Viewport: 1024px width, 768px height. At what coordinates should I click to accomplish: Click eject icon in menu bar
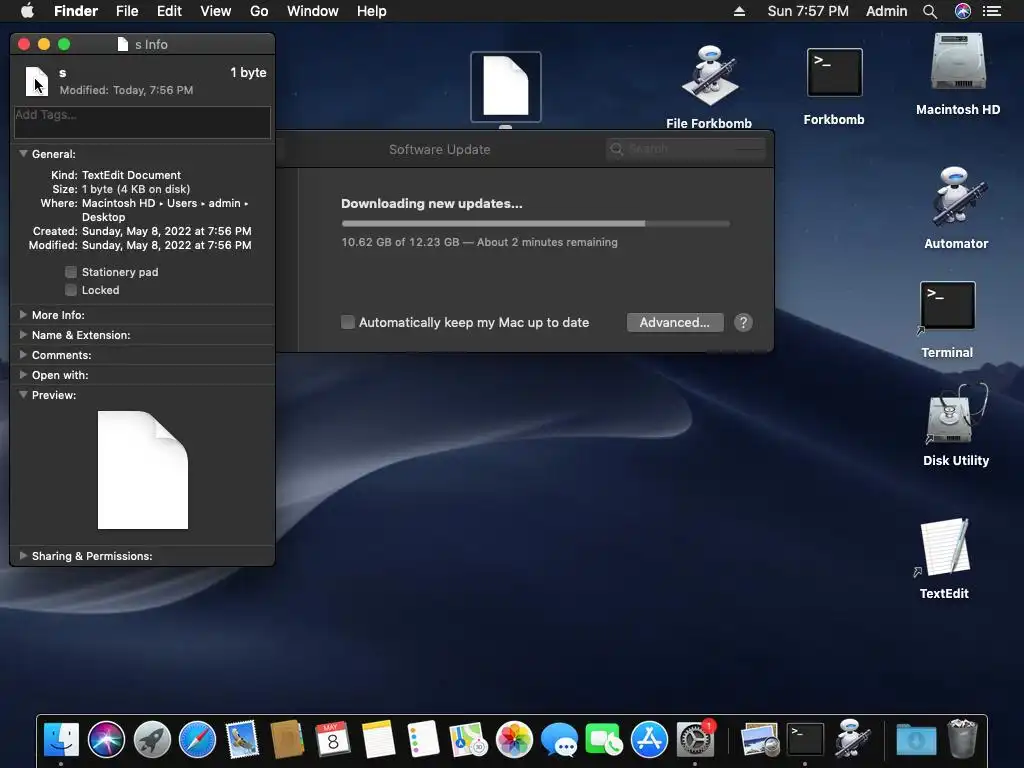739,11
